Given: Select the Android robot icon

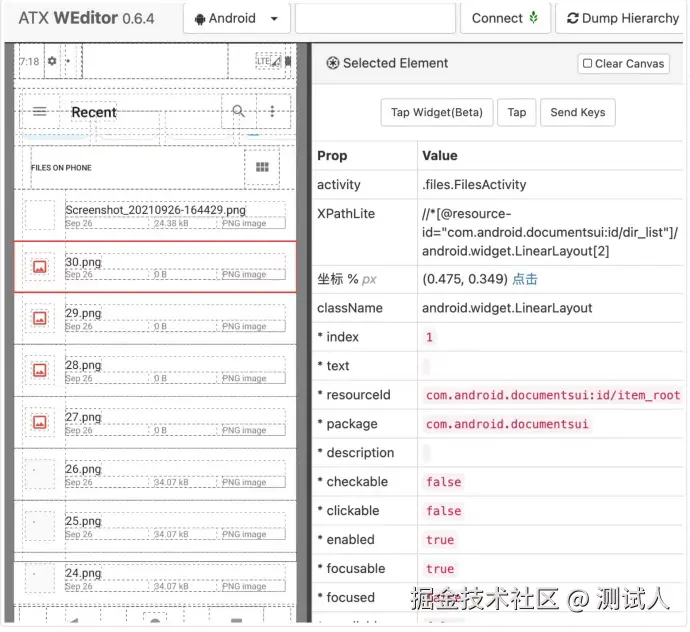Looking at the screenshot, I should coord(200,19).
